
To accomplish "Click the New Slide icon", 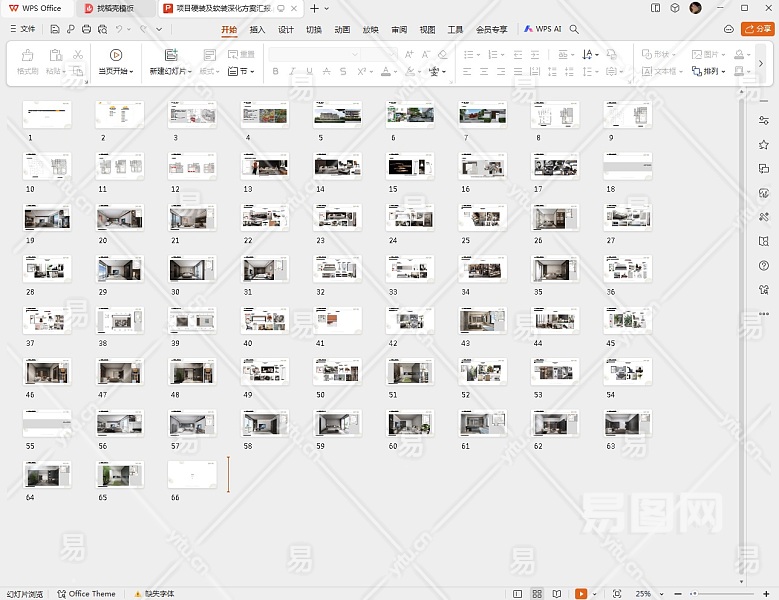I will (x=170, y=55).
